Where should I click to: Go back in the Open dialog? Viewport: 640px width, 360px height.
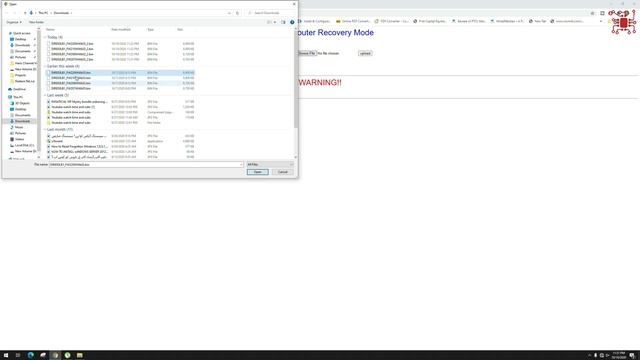click(7, 13)
